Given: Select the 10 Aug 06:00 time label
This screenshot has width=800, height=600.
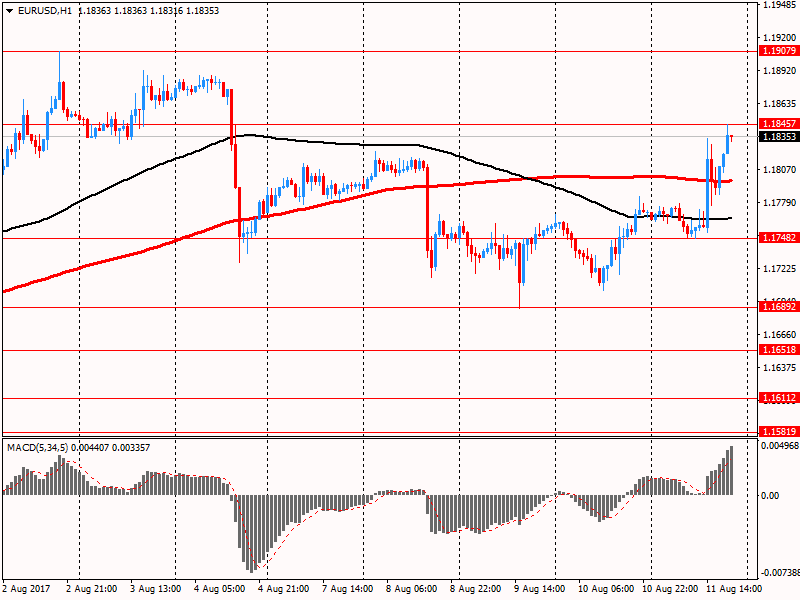Looking at the screenshot, I should click(x=606, y=589).
